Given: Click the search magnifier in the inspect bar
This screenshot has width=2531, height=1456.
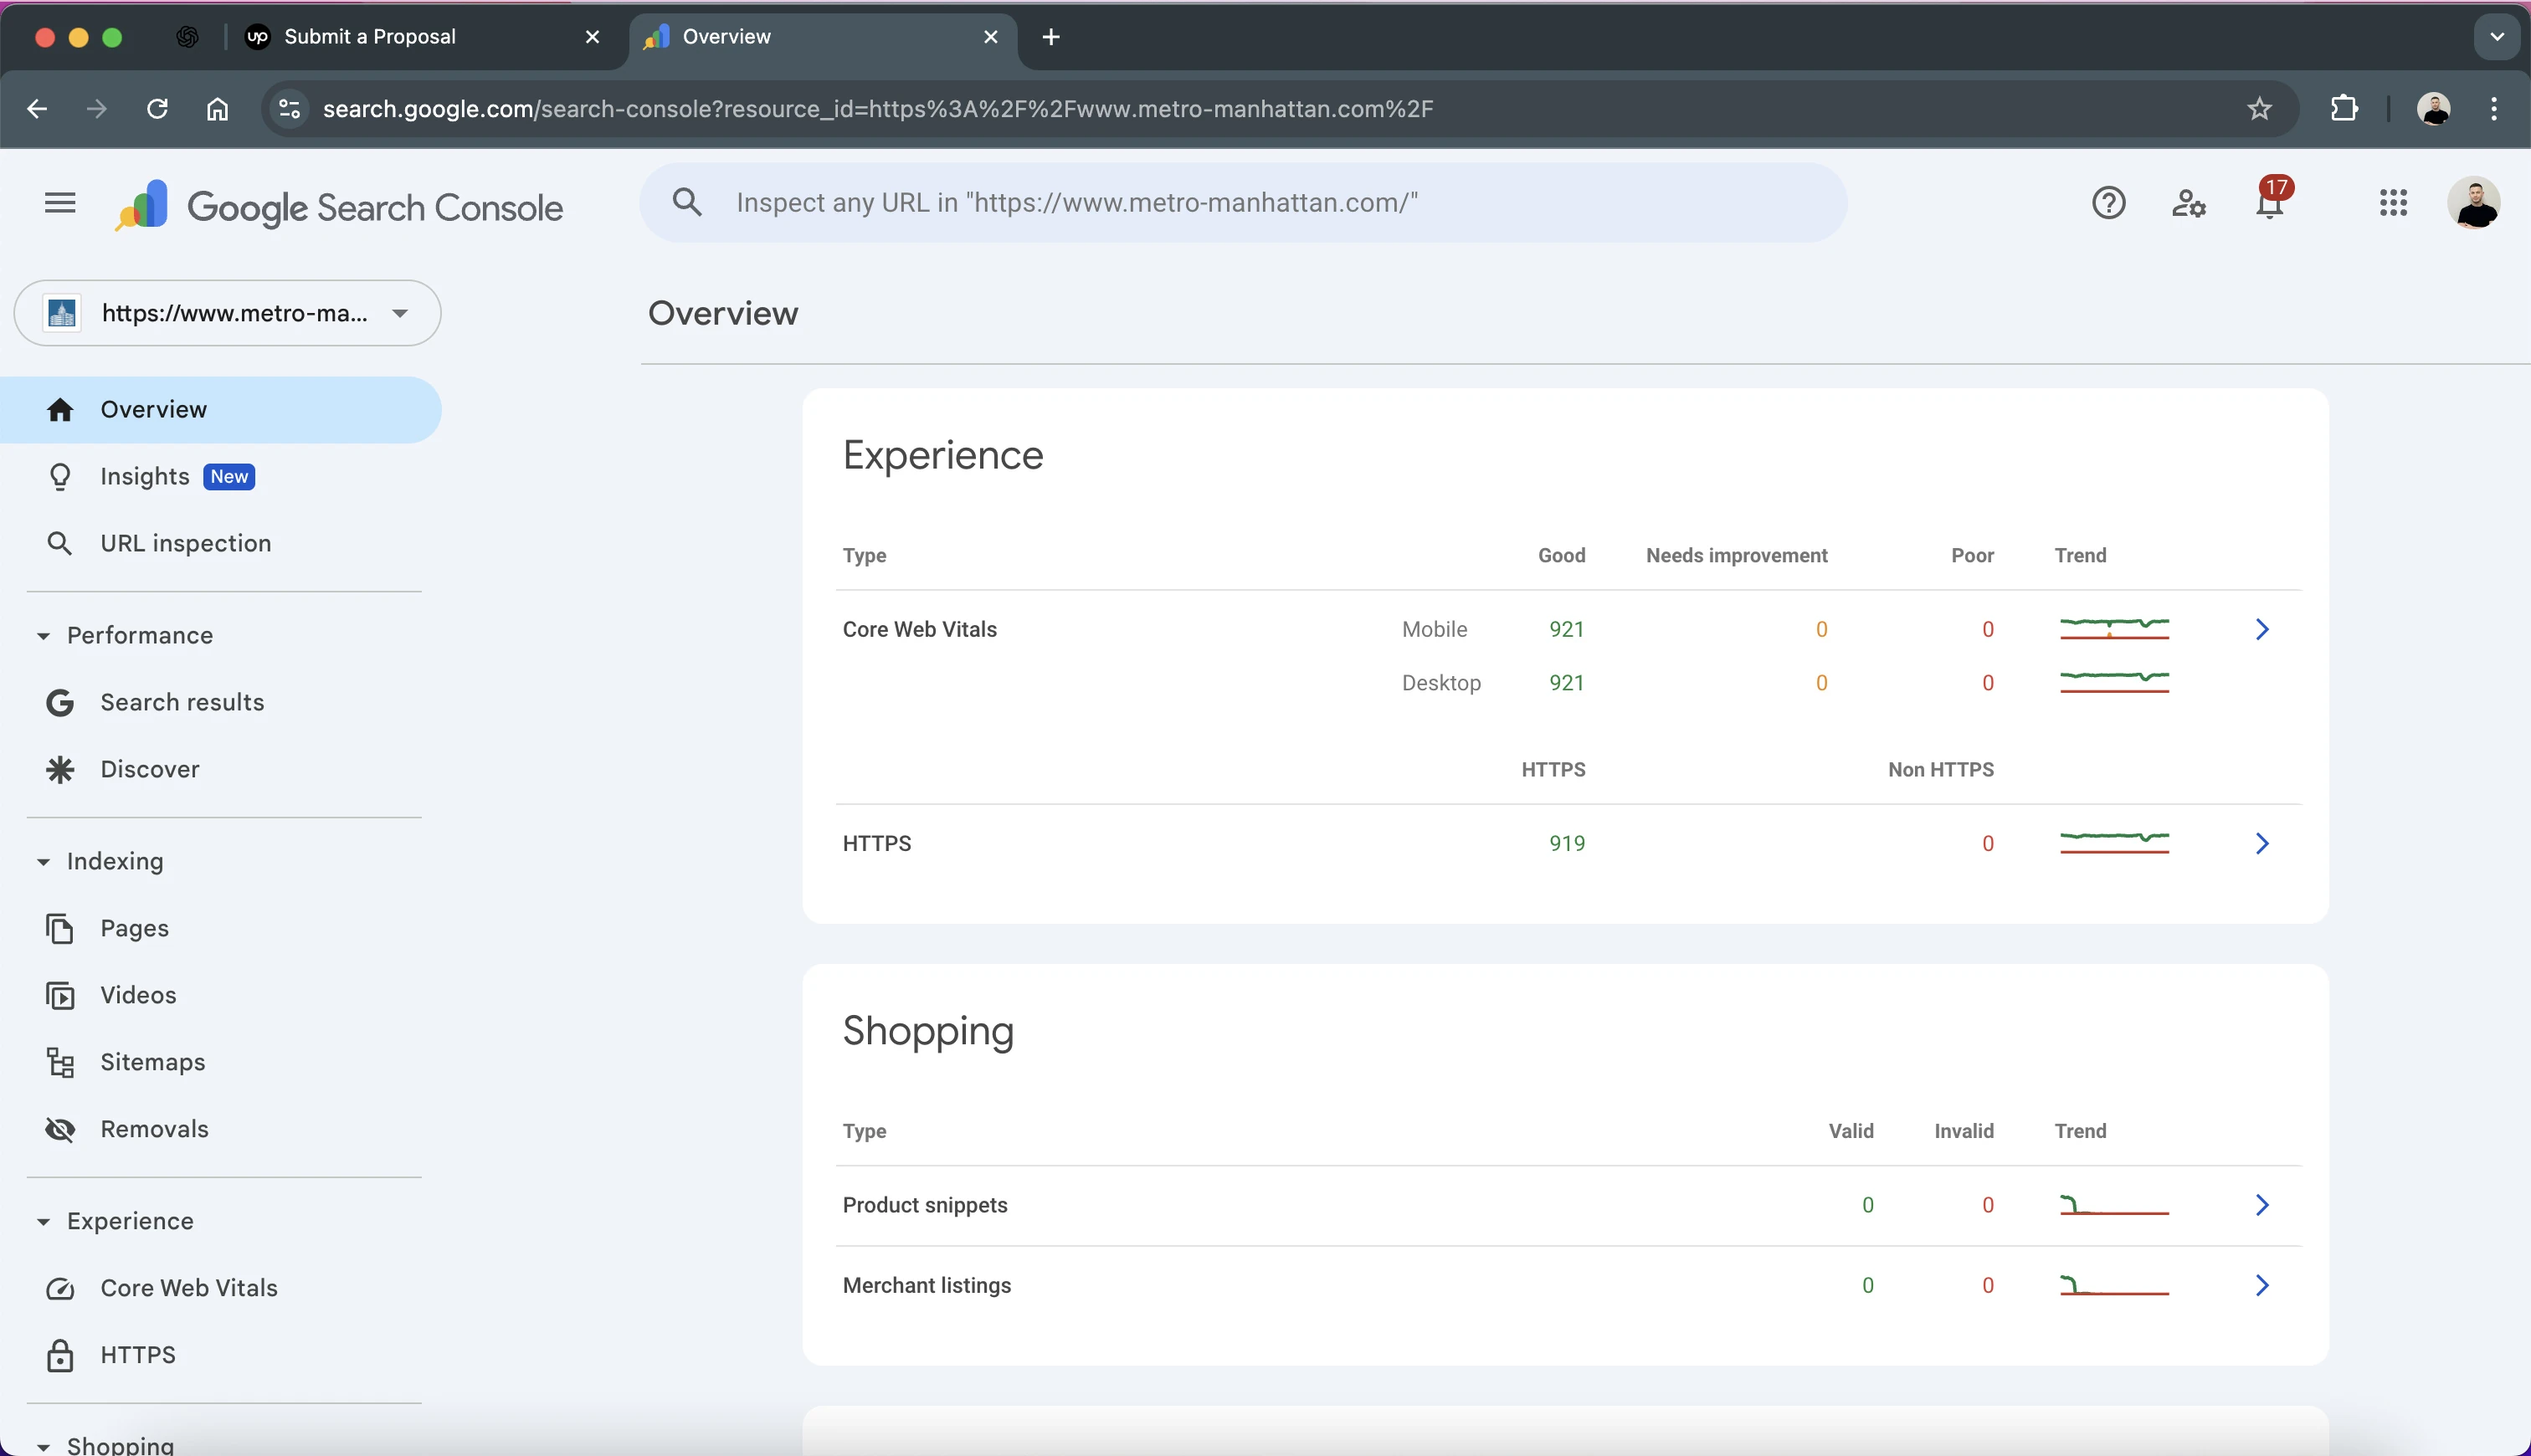Looking at the screenshot, I should [687, 202].
